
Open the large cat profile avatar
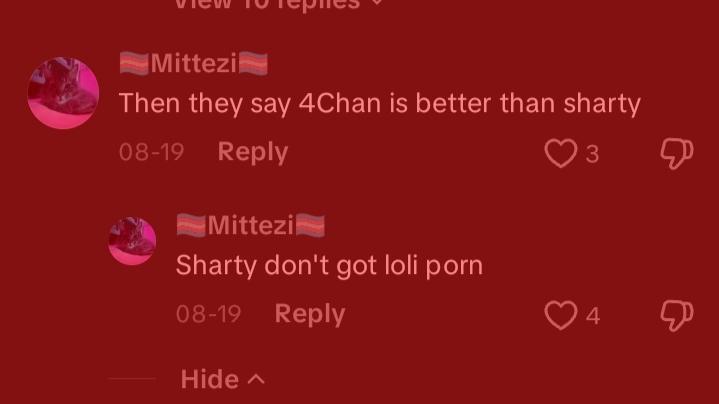tap(63, 93)
